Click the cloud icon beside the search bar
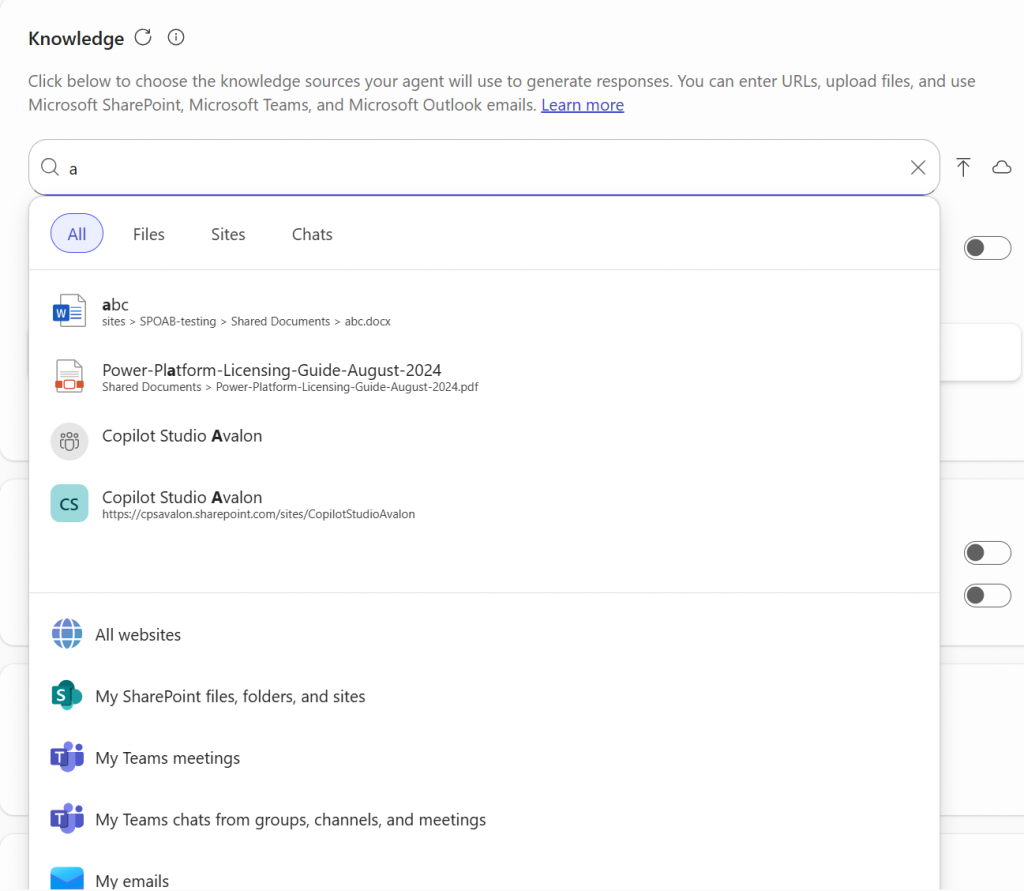This screenshot has width=1024, height=891. click(x=1002, y=167)
